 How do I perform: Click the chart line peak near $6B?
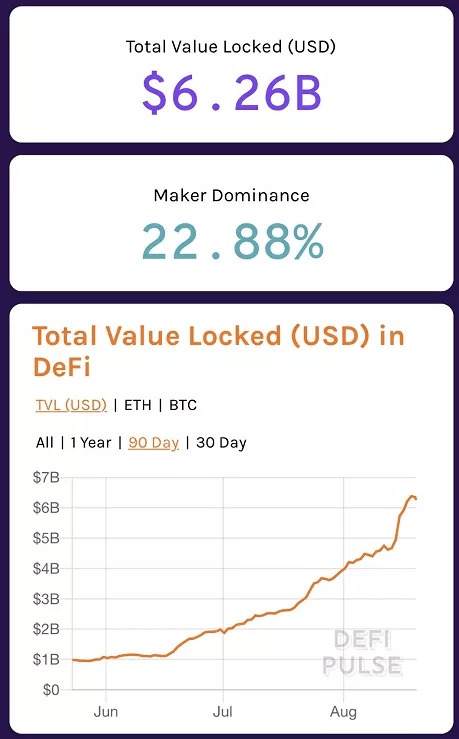[x=412, y=497]
